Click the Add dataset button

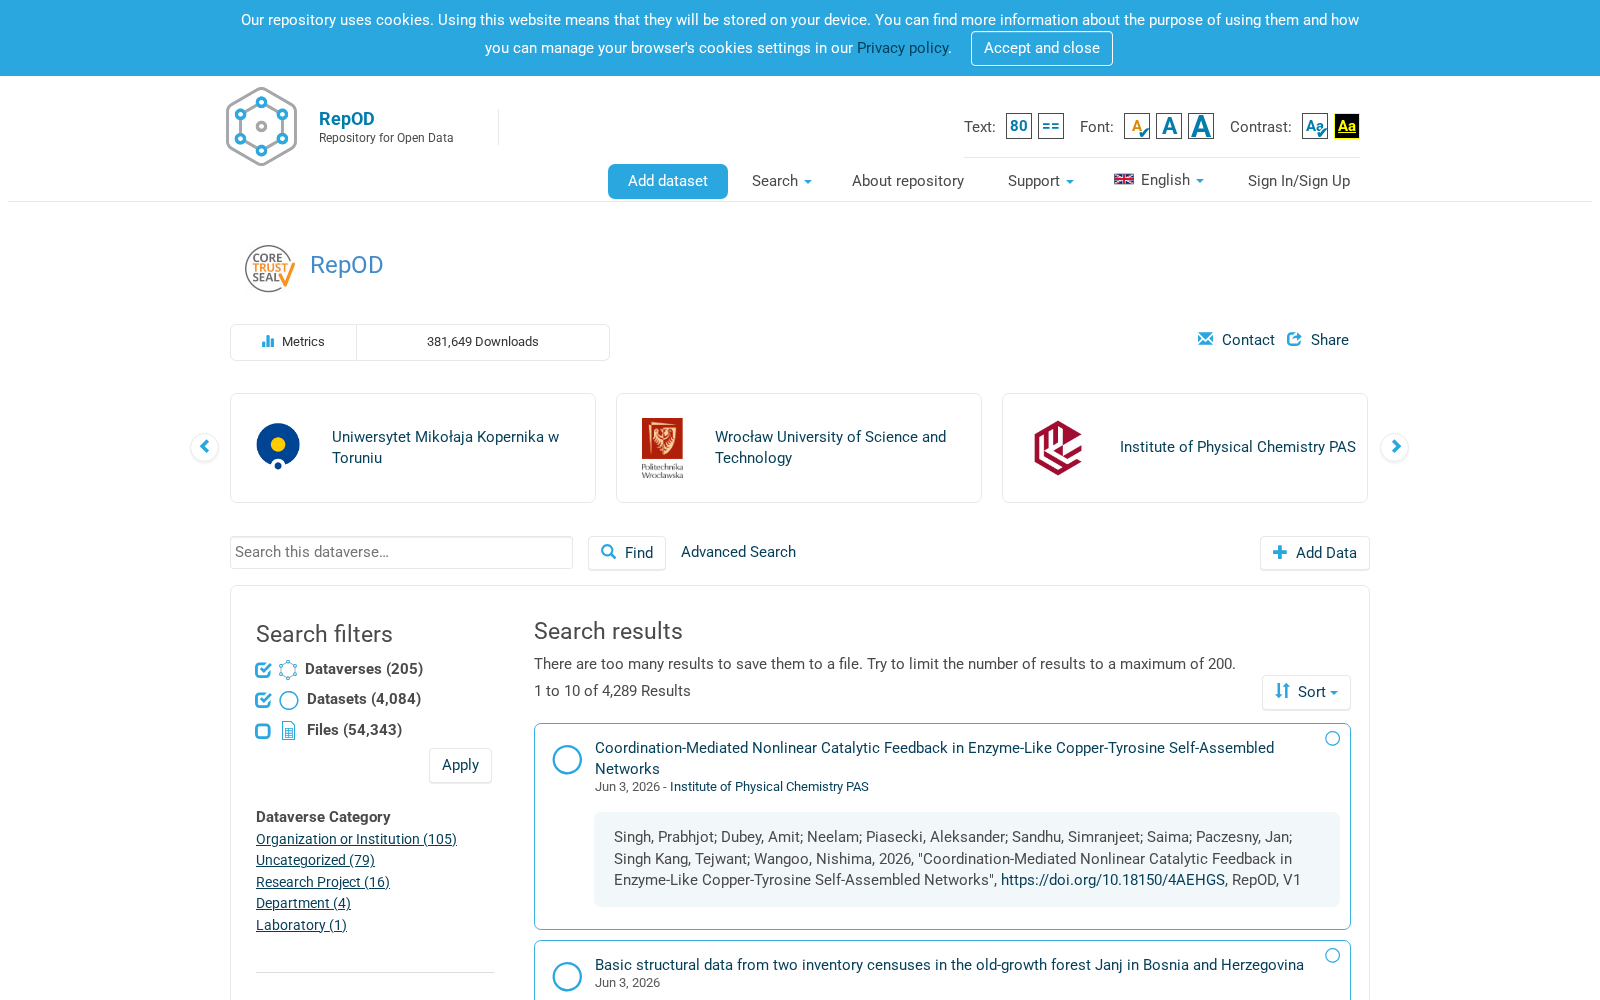pos(668,181)
